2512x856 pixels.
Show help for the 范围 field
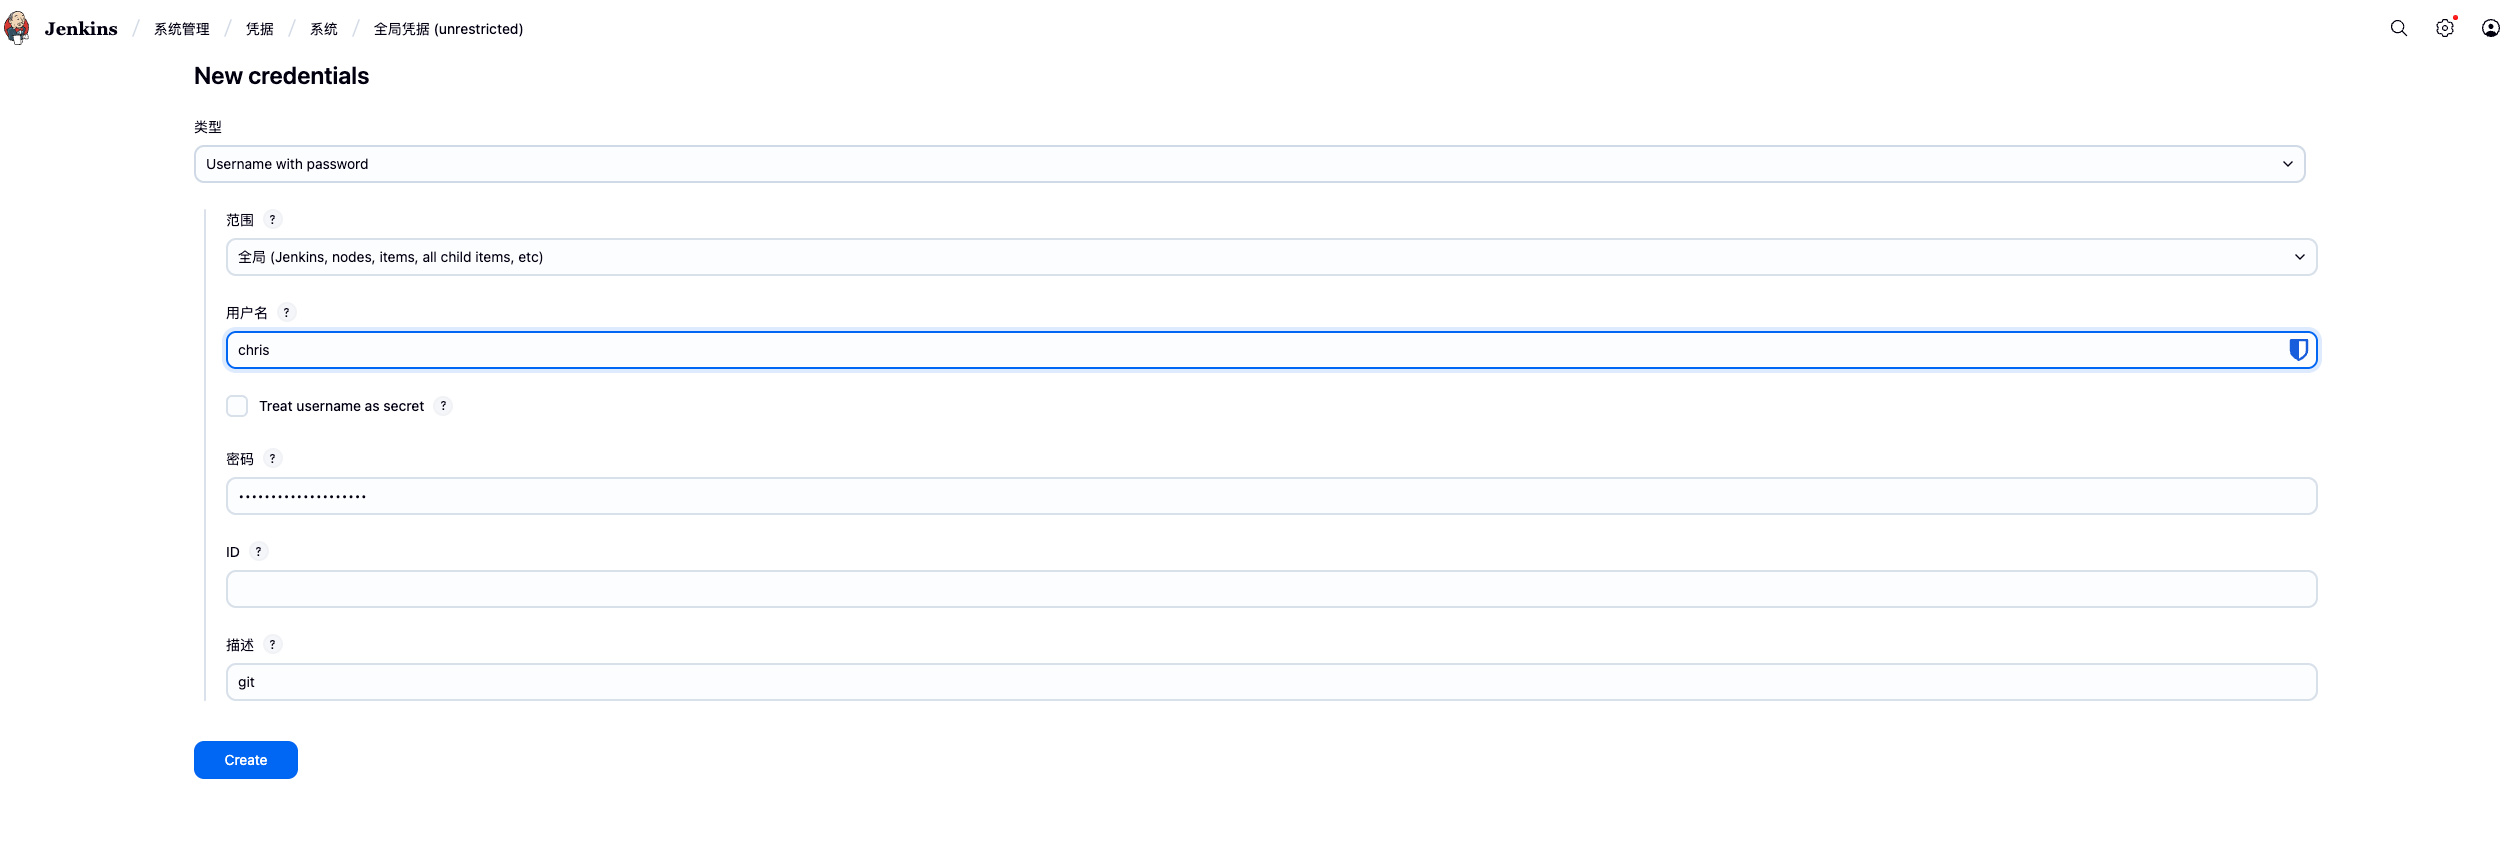click(272, 220)
